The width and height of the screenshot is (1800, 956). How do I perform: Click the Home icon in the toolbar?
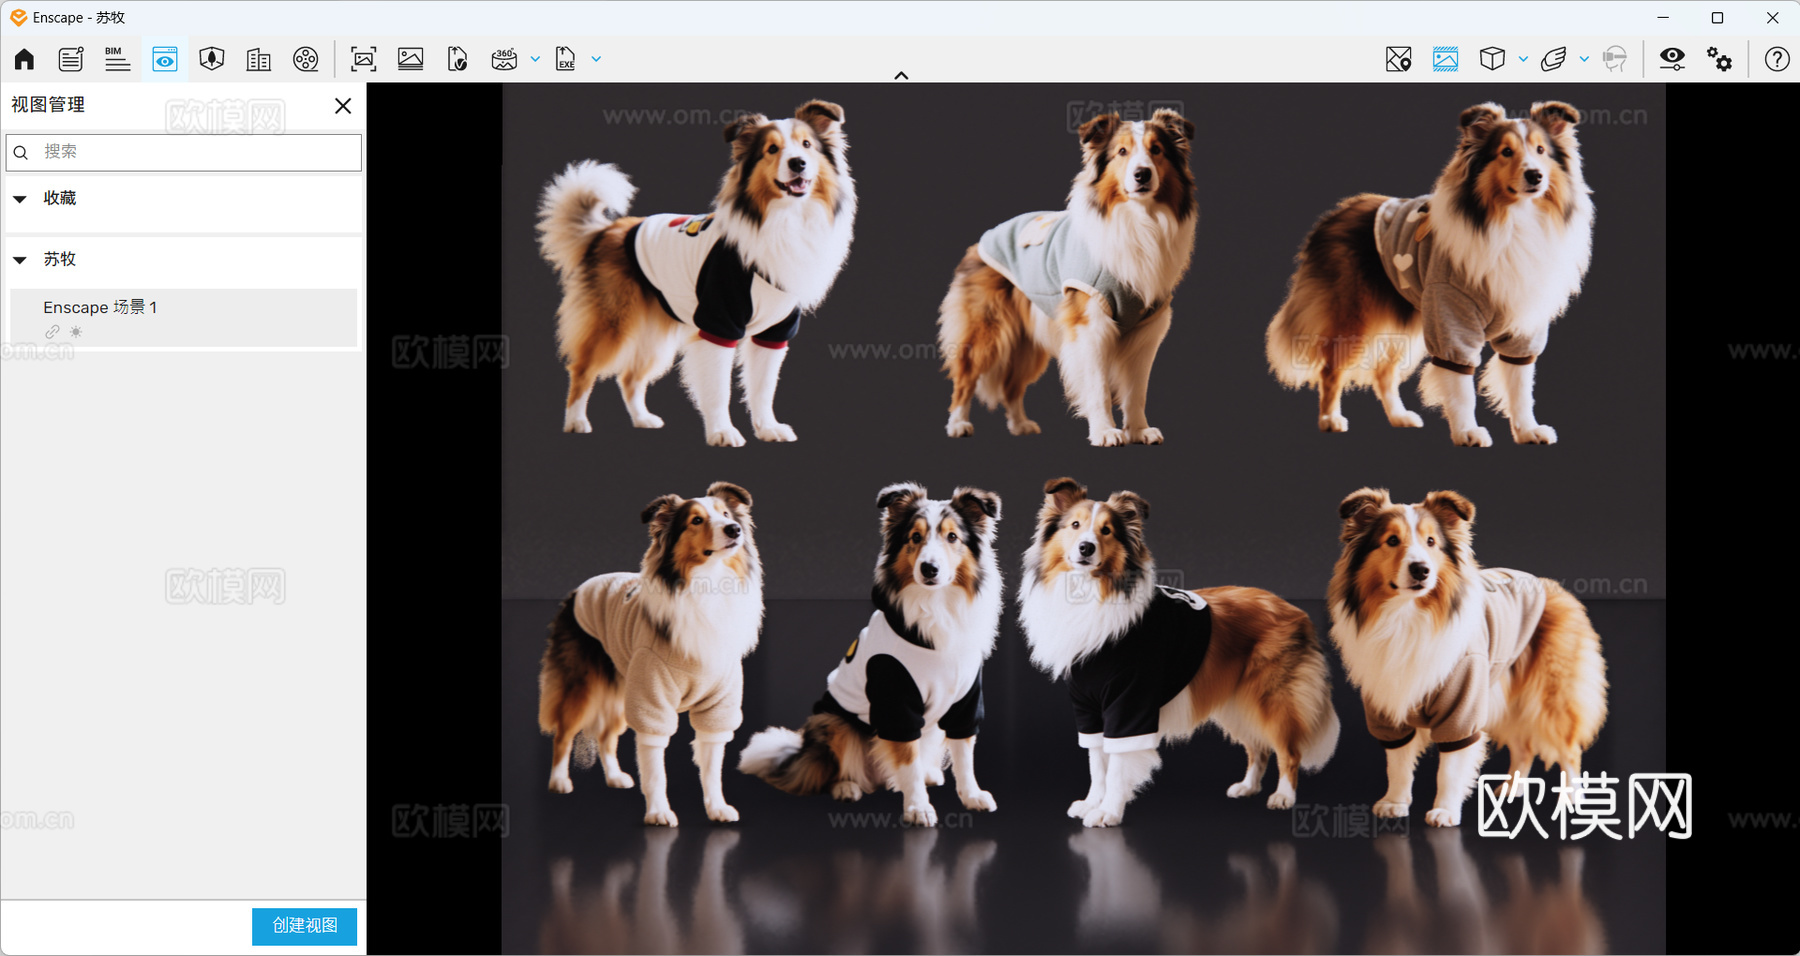[24, 59]
